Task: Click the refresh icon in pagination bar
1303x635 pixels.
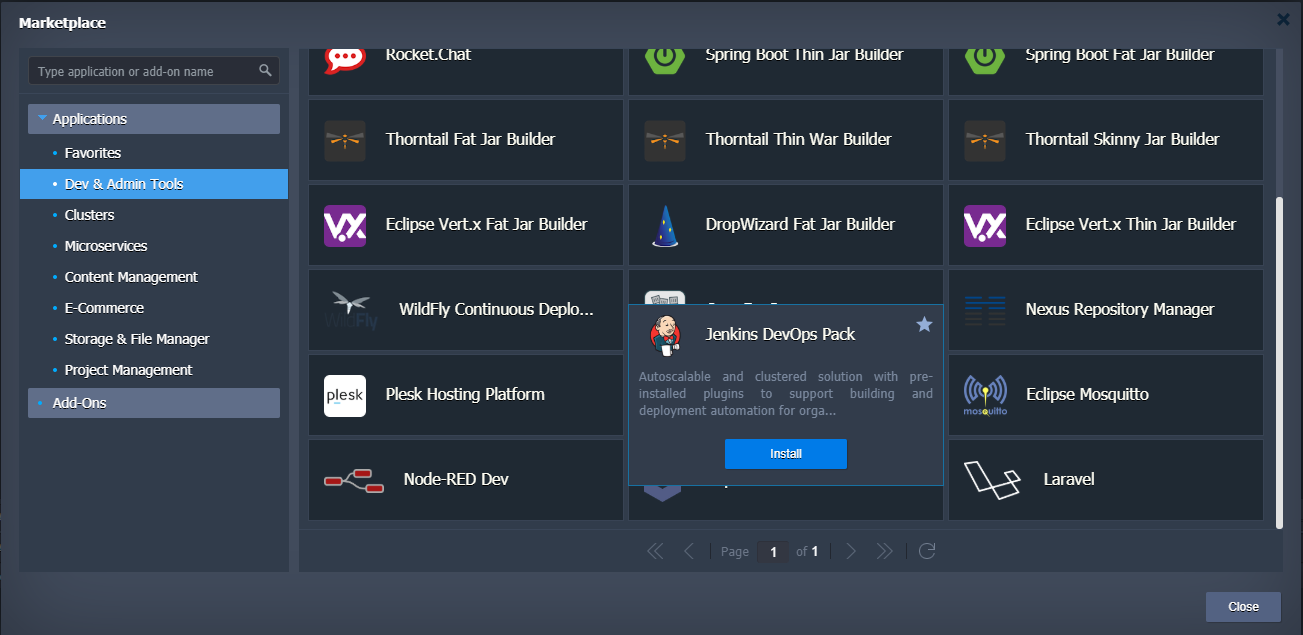Action: coord(927,551)
